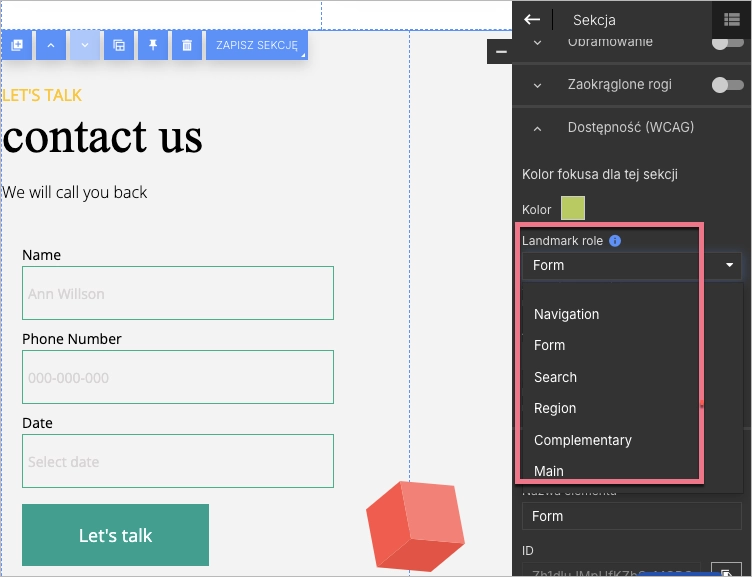Toggle the Zaokrąglone rogi switch

727,85
